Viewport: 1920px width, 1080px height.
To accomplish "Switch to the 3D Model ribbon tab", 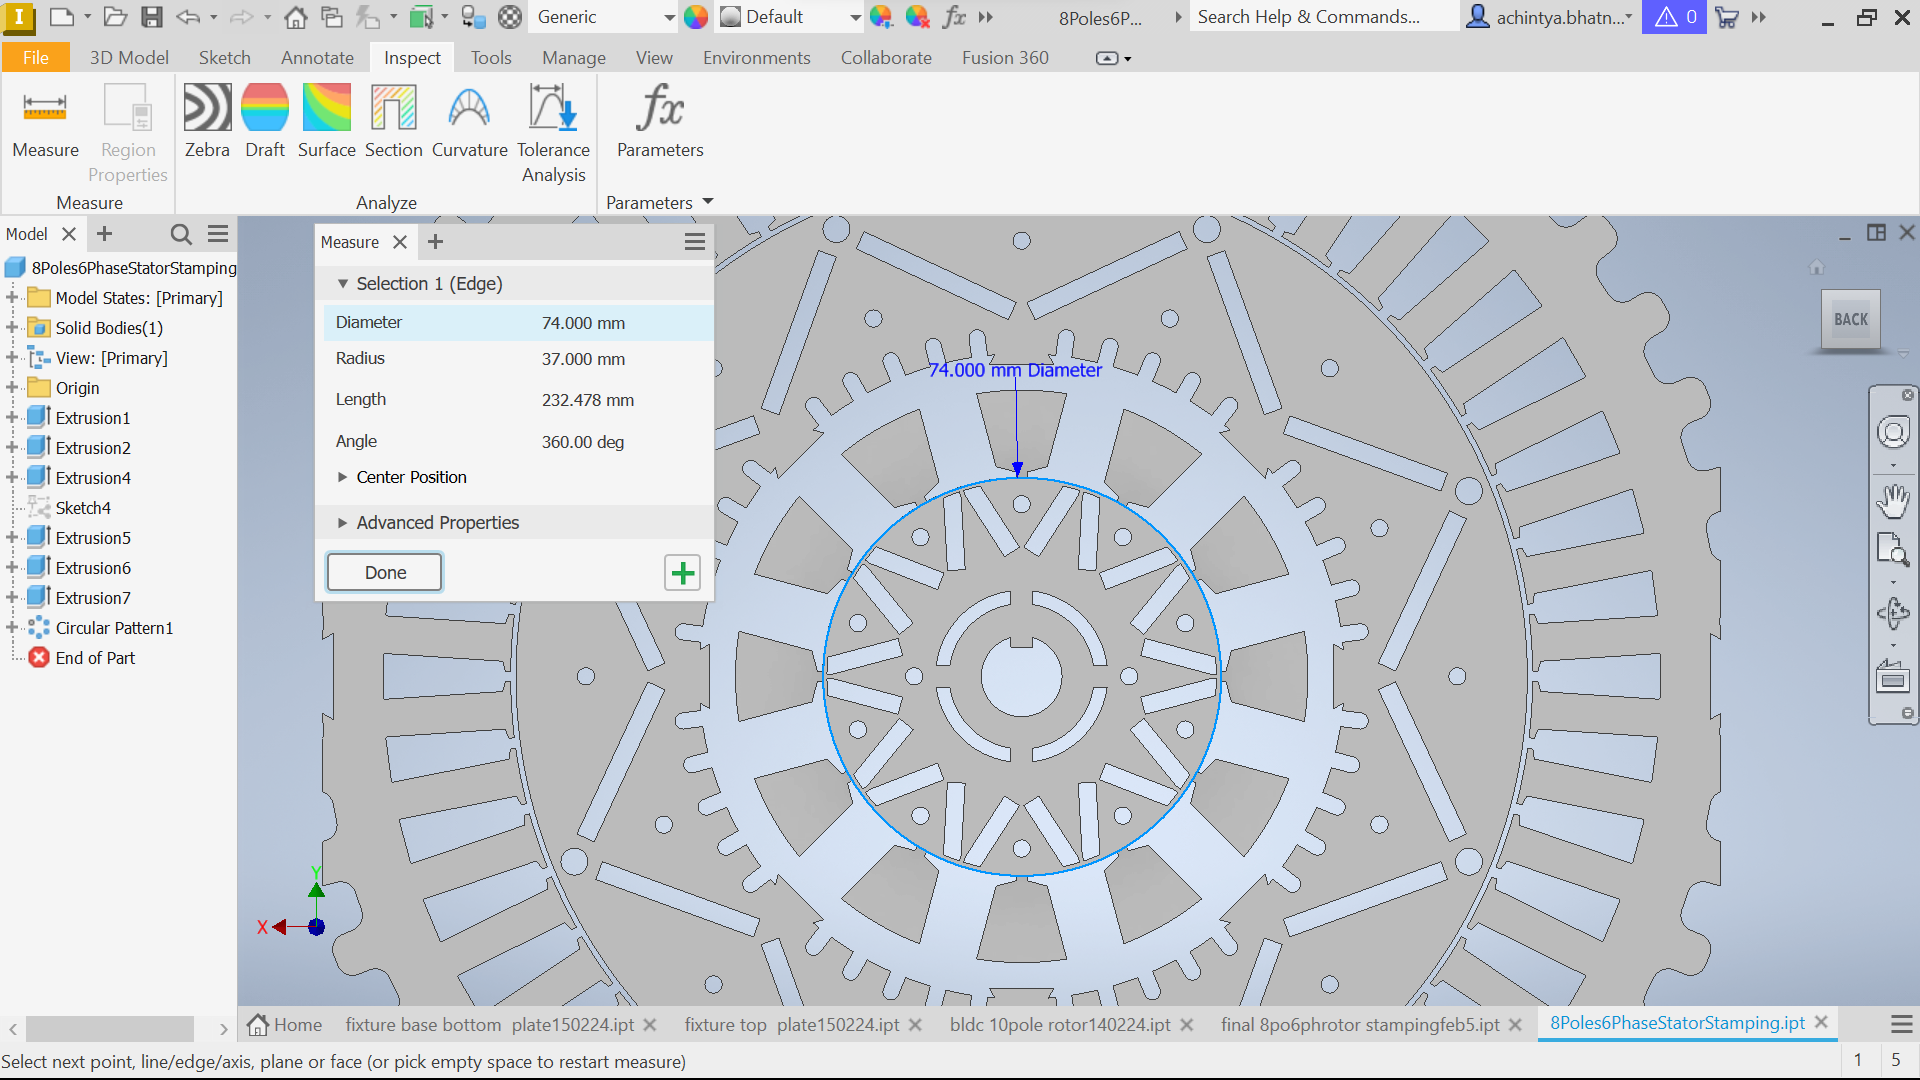I will click(129, 58).
